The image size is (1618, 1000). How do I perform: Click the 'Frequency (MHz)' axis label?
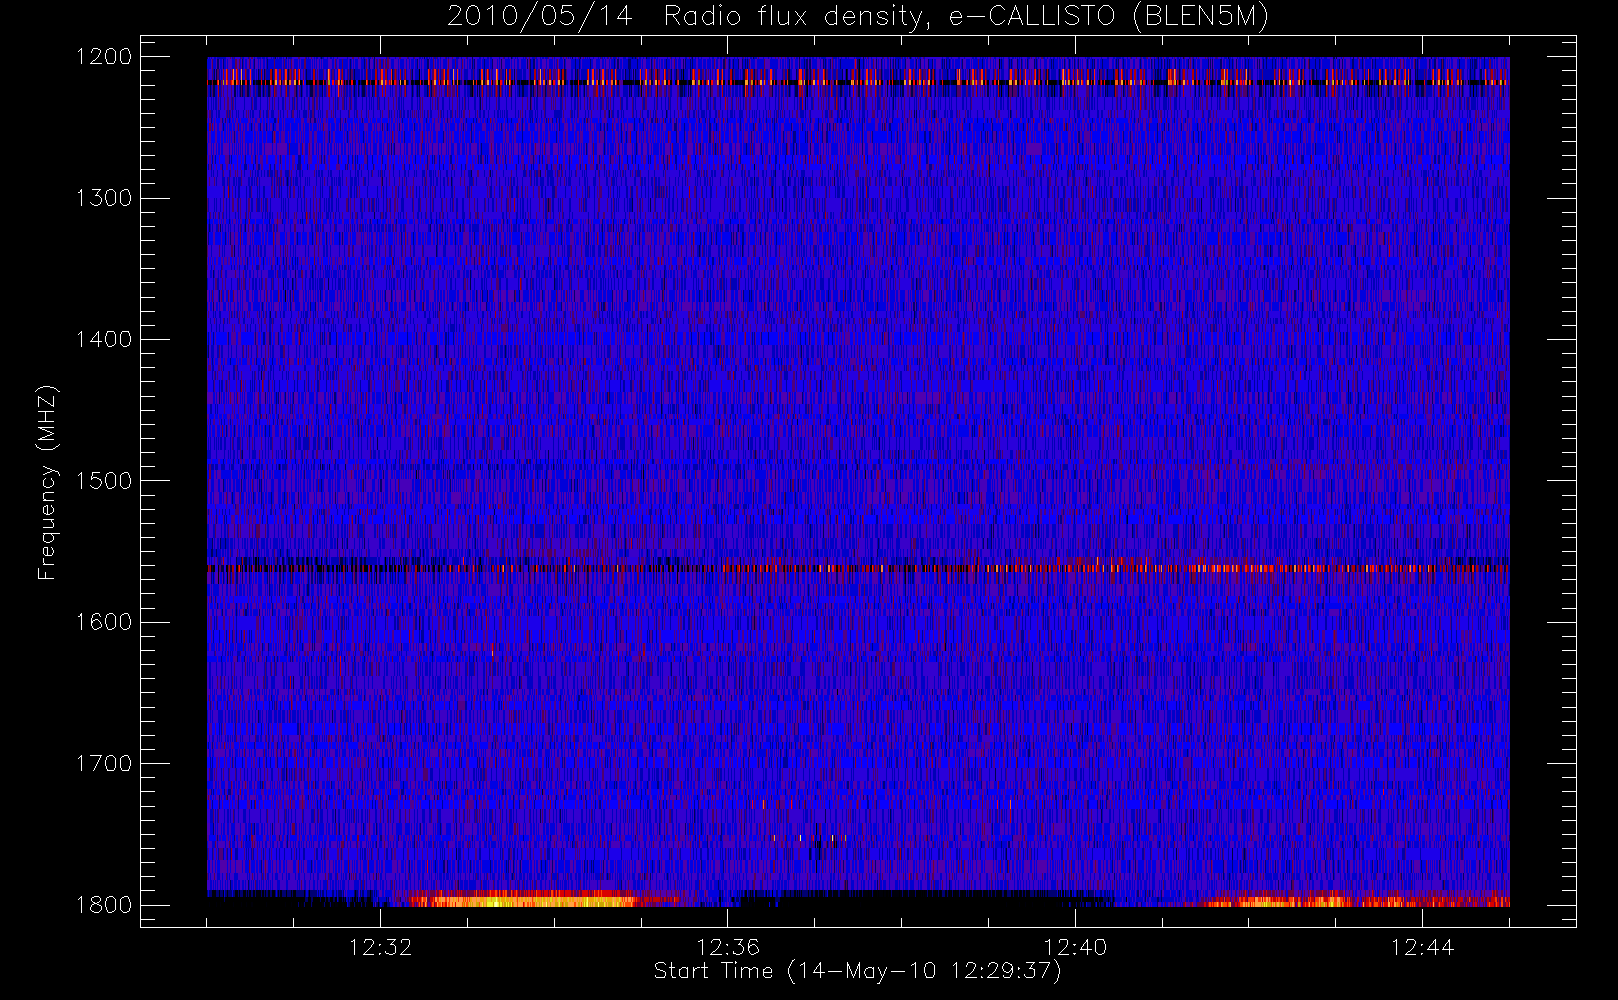coord(46,482)
